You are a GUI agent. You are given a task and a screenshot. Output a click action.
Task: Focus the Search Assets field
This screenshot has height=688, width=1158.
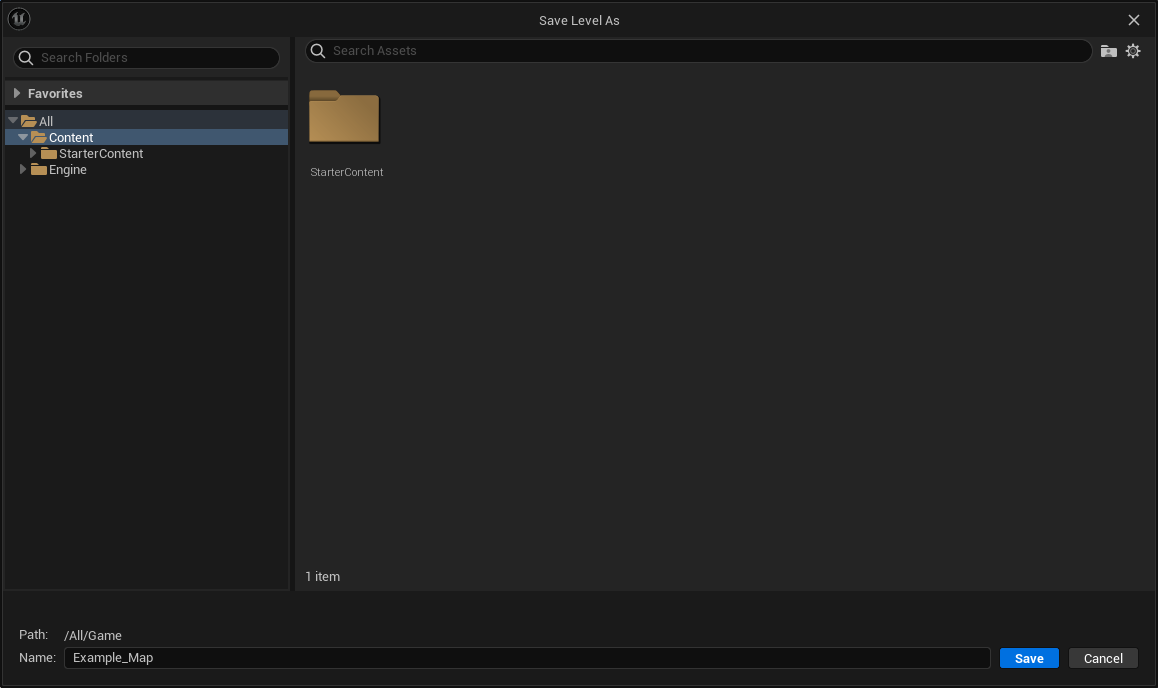tap(700, 51)
